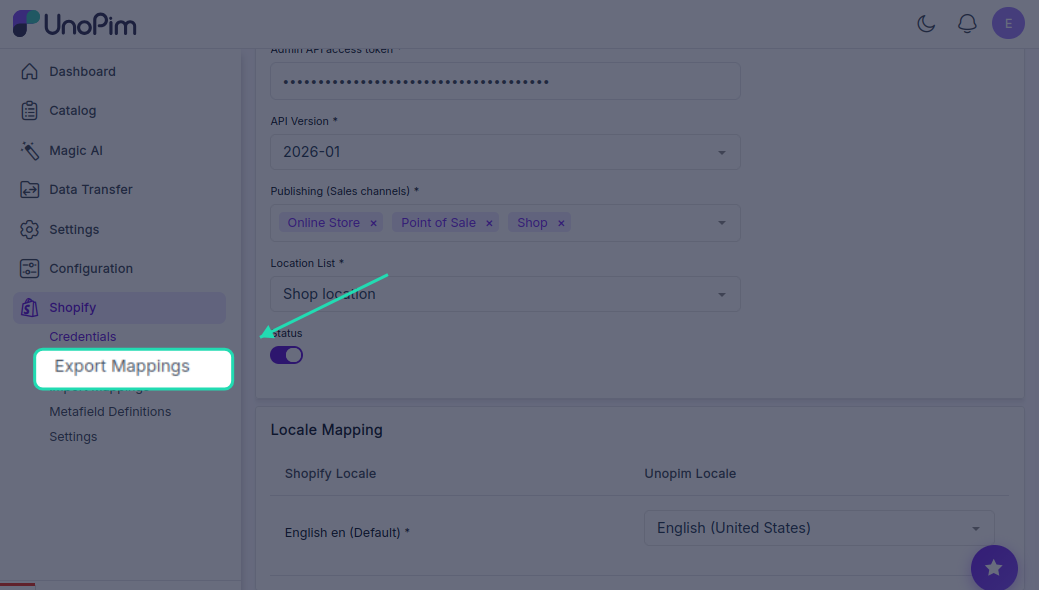
Task: Open Metafield Definitions submenu link
Action: [110, 412]
